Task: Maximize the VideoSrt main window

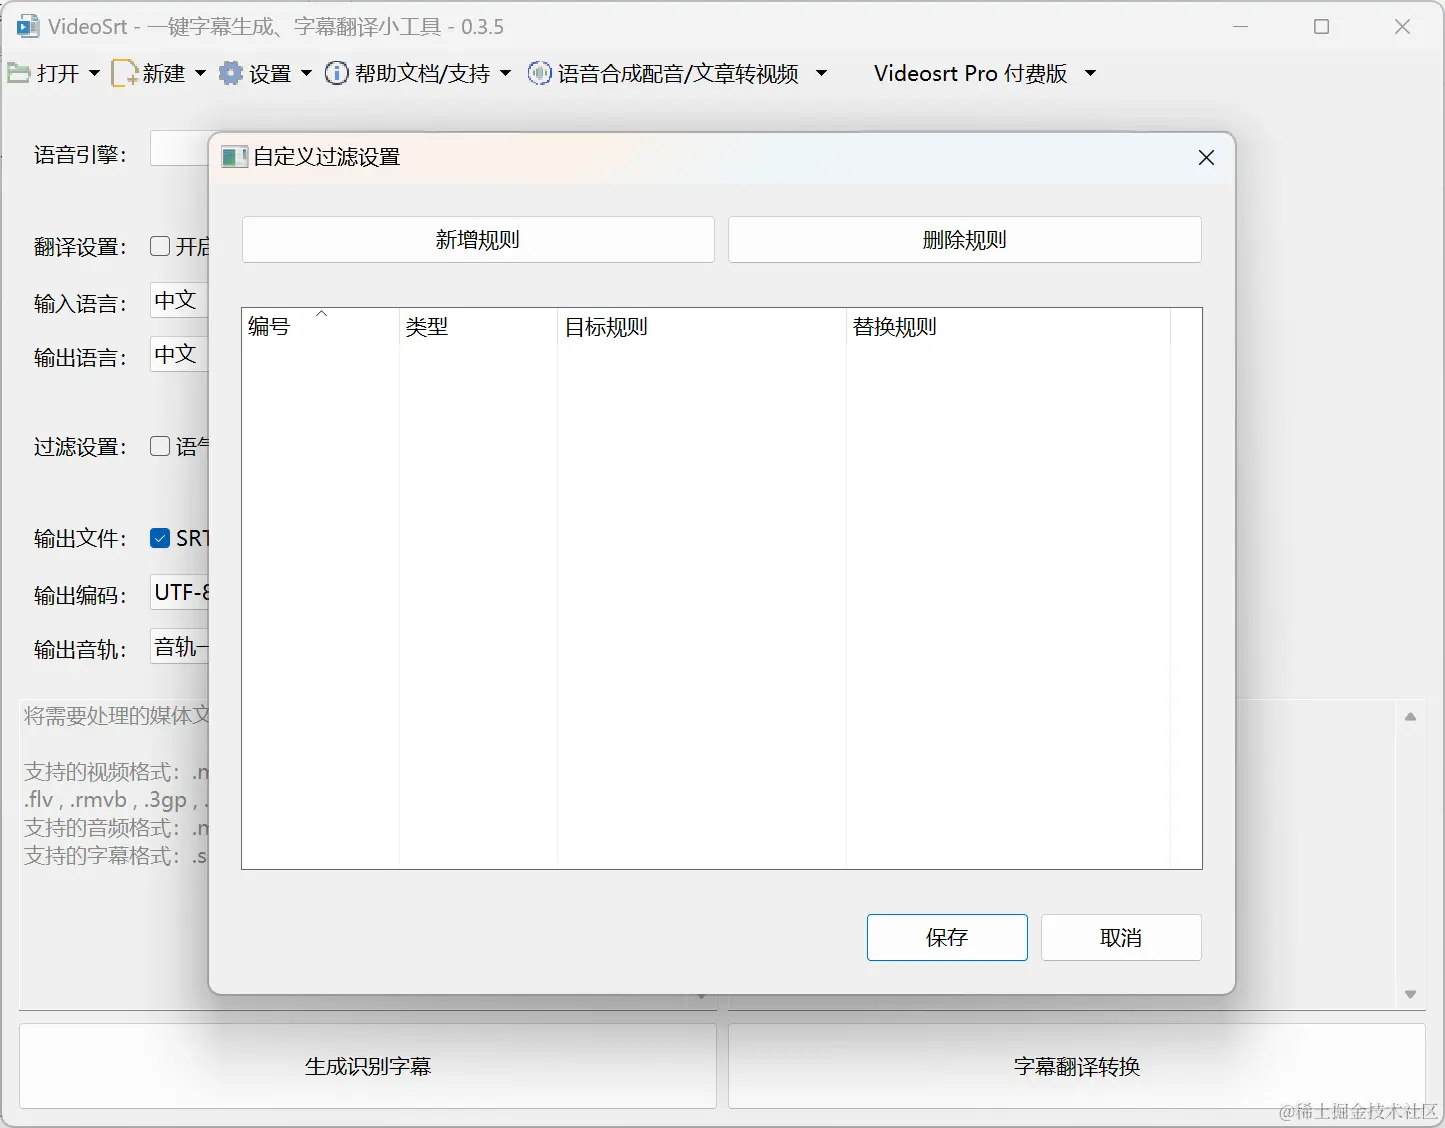Action: click(1321, 27)
